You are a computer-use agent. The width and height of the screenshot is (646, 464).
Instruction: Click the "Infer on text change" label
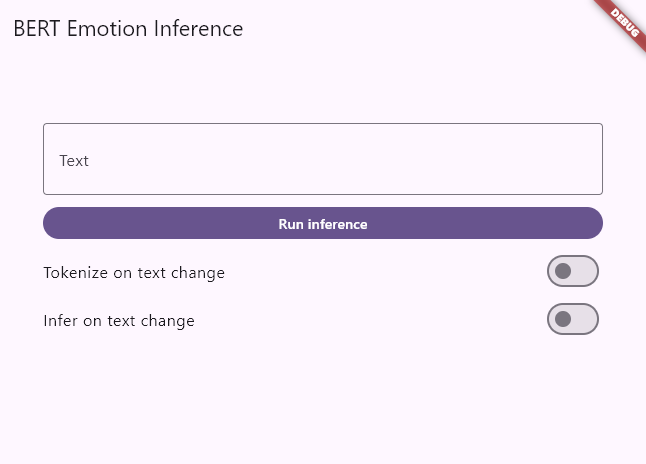click(119, 321)
